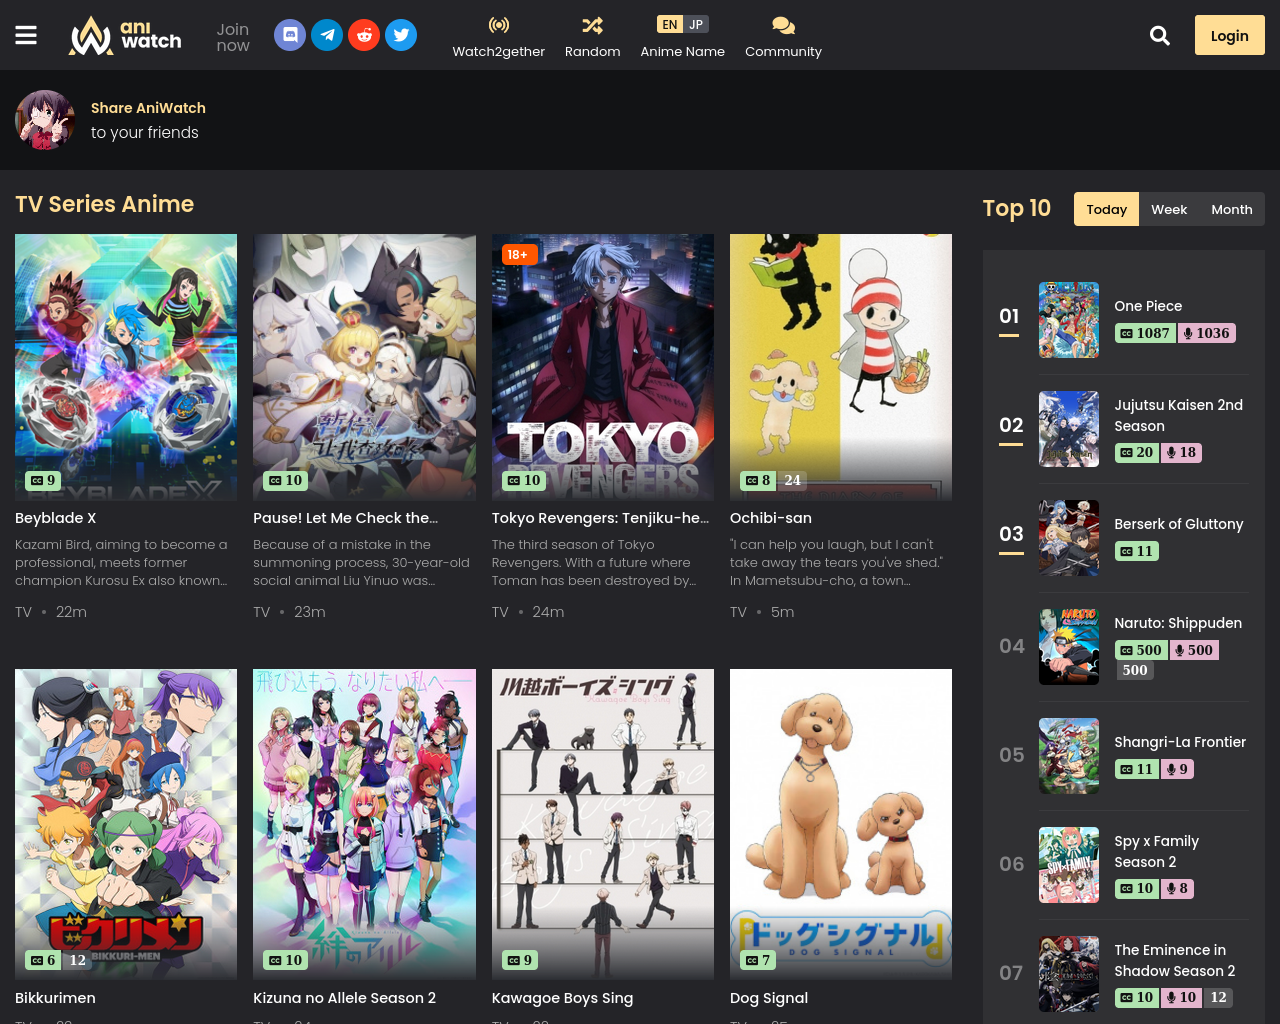Click Kawagoe Boys Sing subtitle badge 9
Image resolution: width=1280 pixels, height=1024 pixels.
pyautogui.click(x=520, y=960)
